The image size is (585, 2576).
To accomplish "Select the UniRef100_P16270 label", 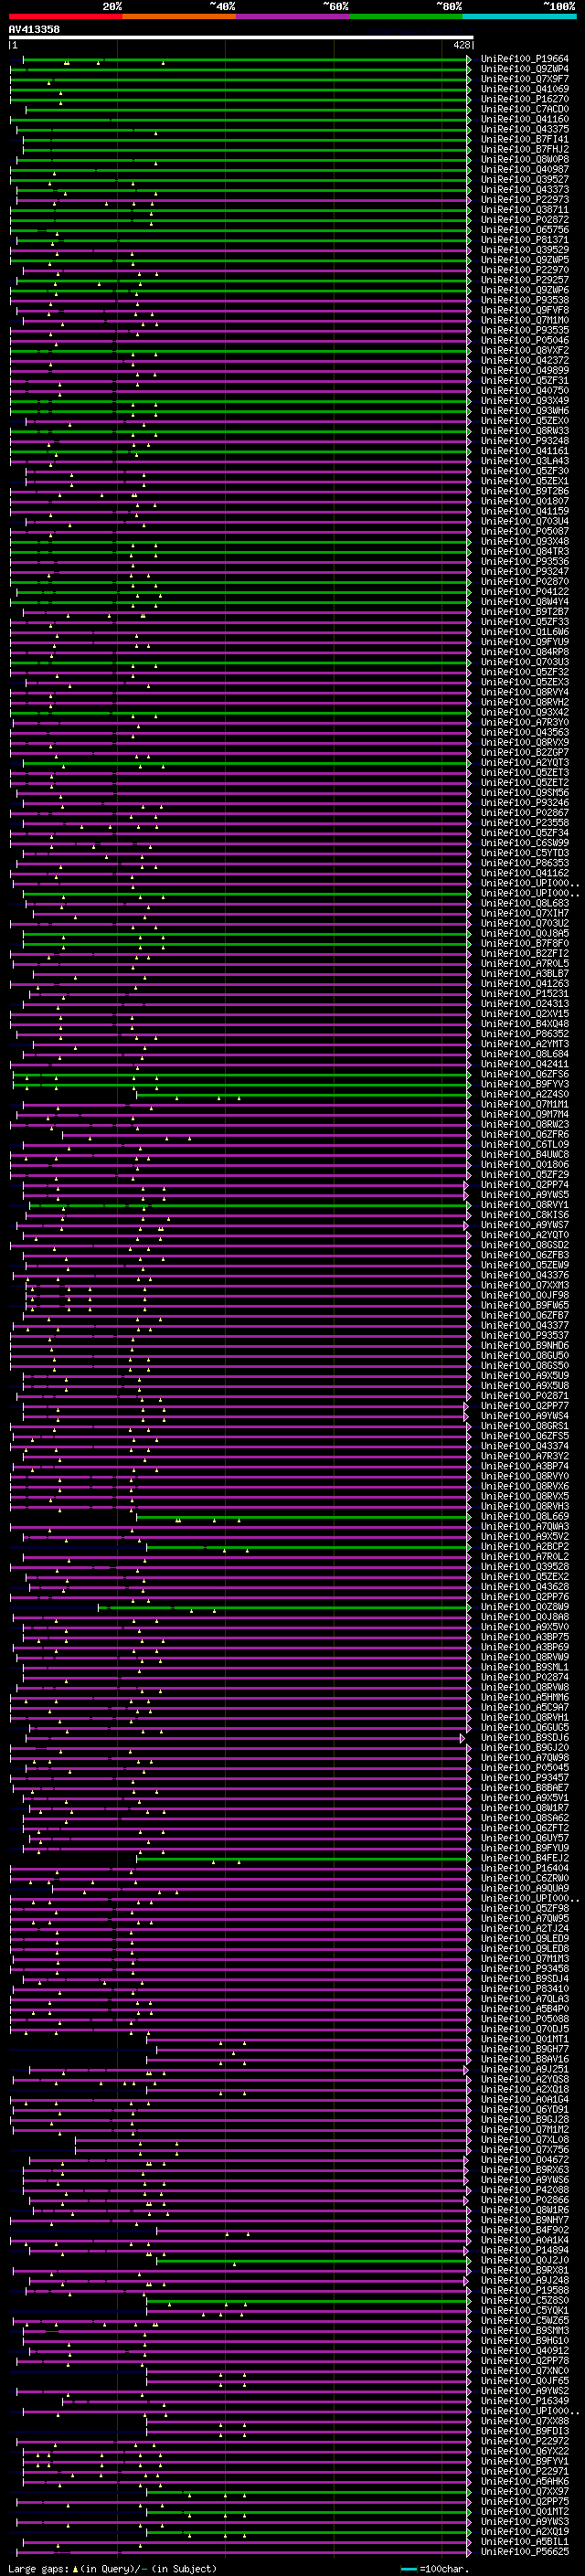I will tap(524, 99).
